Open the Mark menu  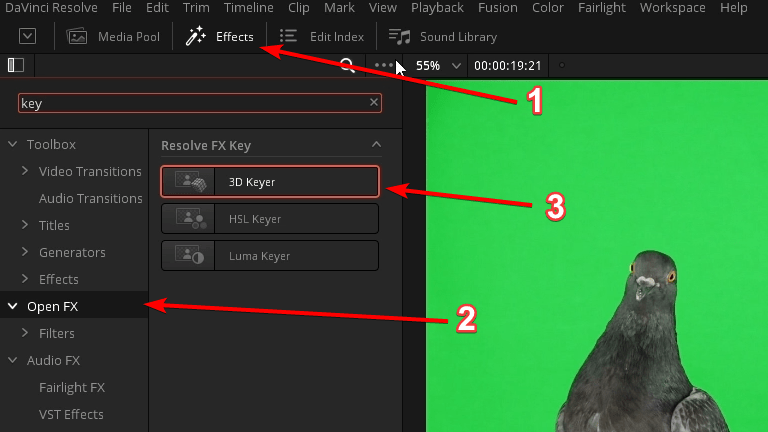pos(339,8)
